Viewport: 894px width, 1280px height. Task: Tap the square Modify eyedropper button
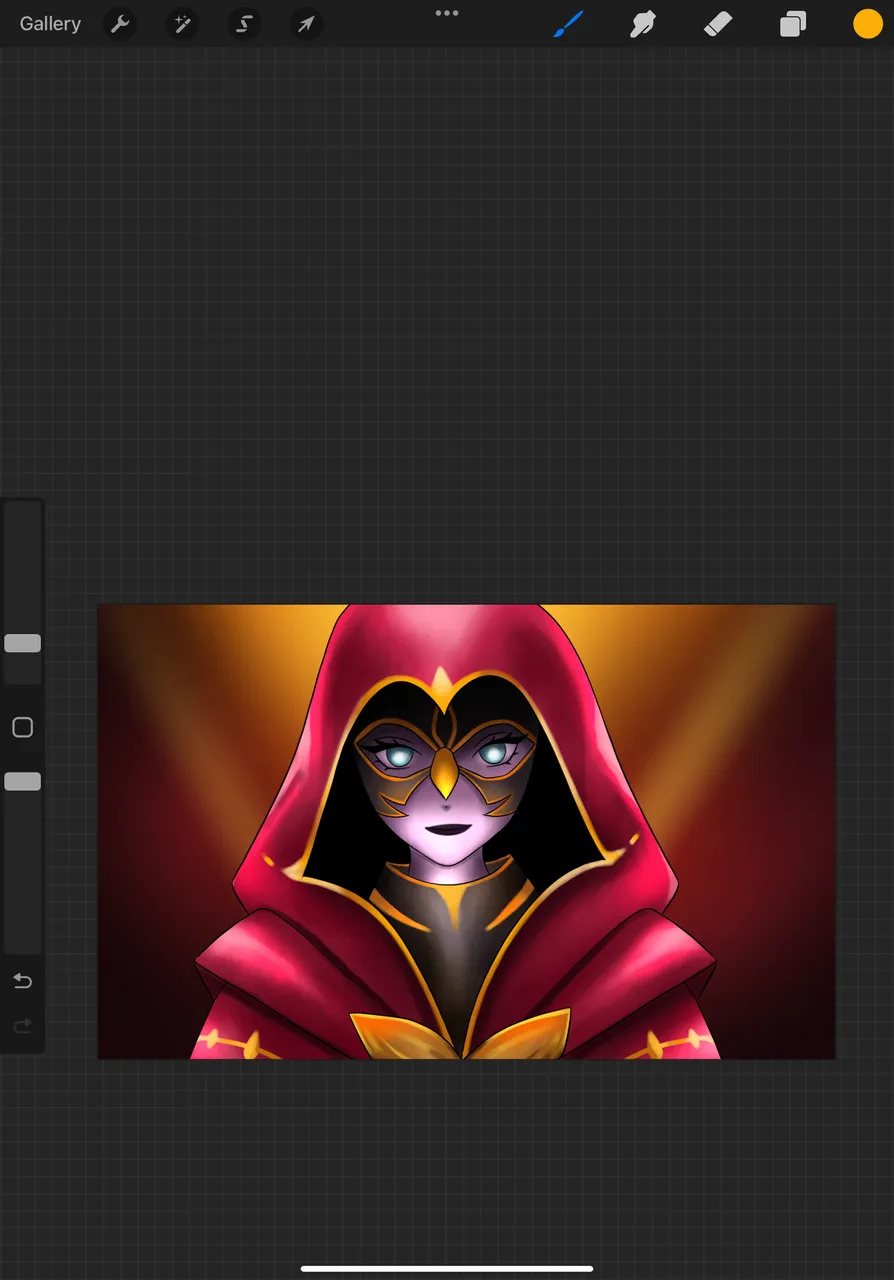click(22, 727)
